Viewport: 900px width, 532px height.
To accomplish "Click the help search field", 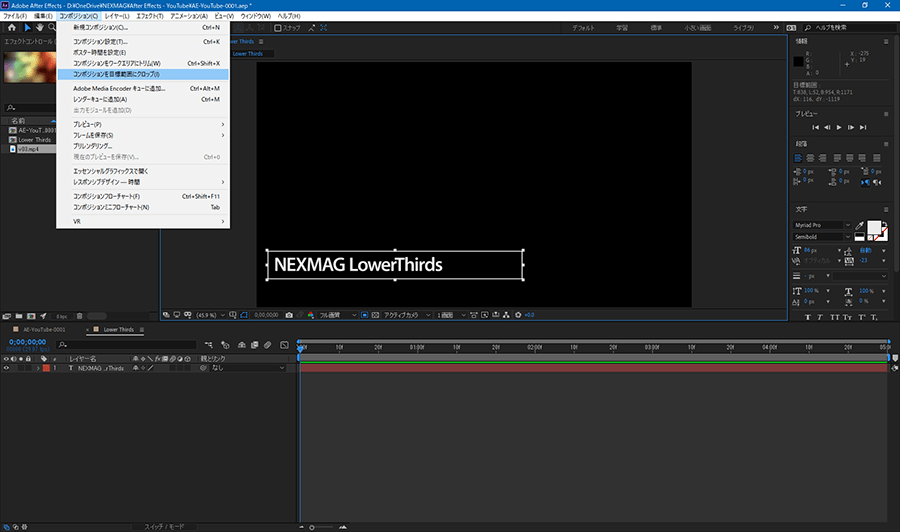I will 852,28.
